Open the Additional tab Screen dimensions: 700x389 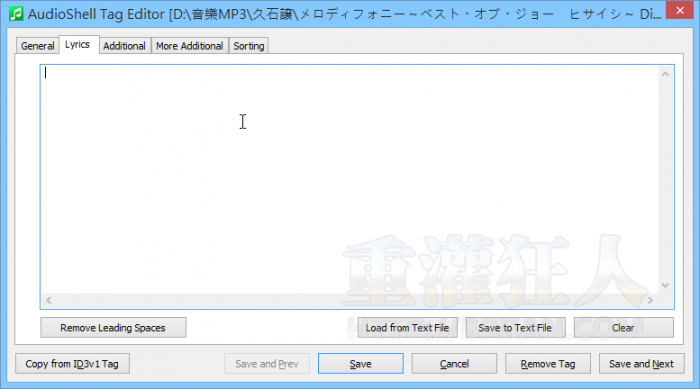(125, 46)
